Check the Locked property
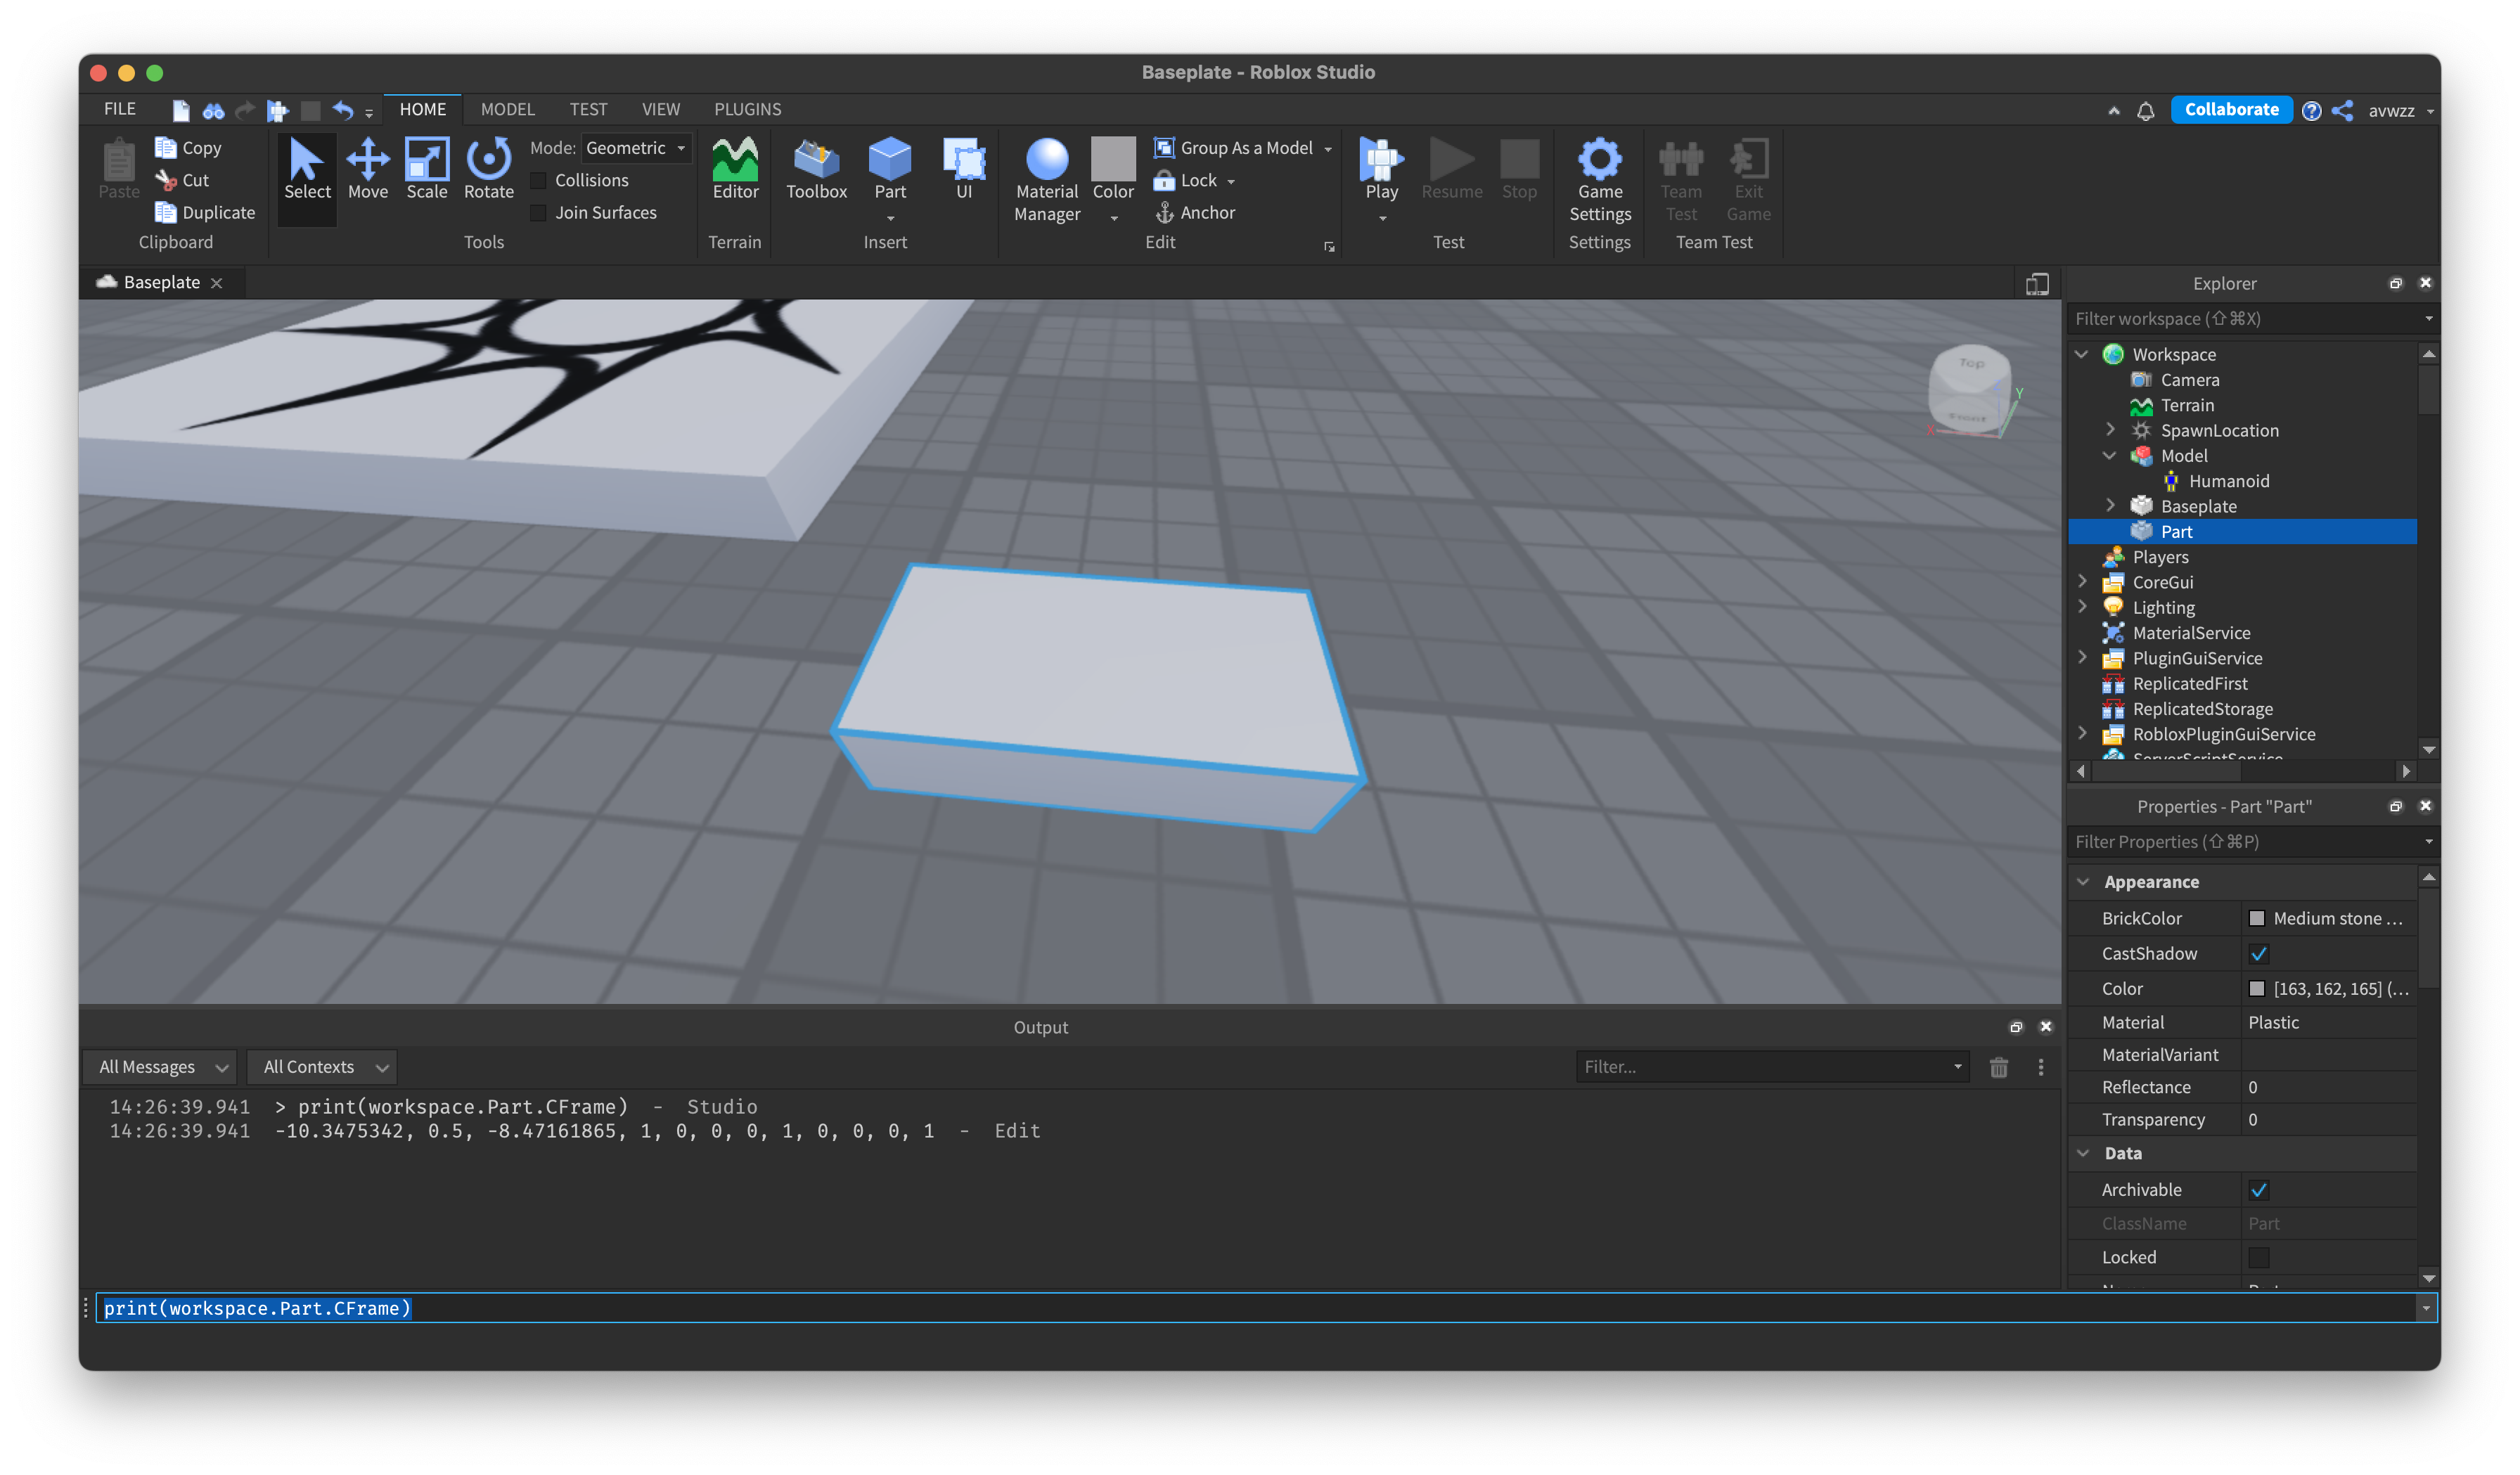The image size is (2520, 1475). 2258,1257
